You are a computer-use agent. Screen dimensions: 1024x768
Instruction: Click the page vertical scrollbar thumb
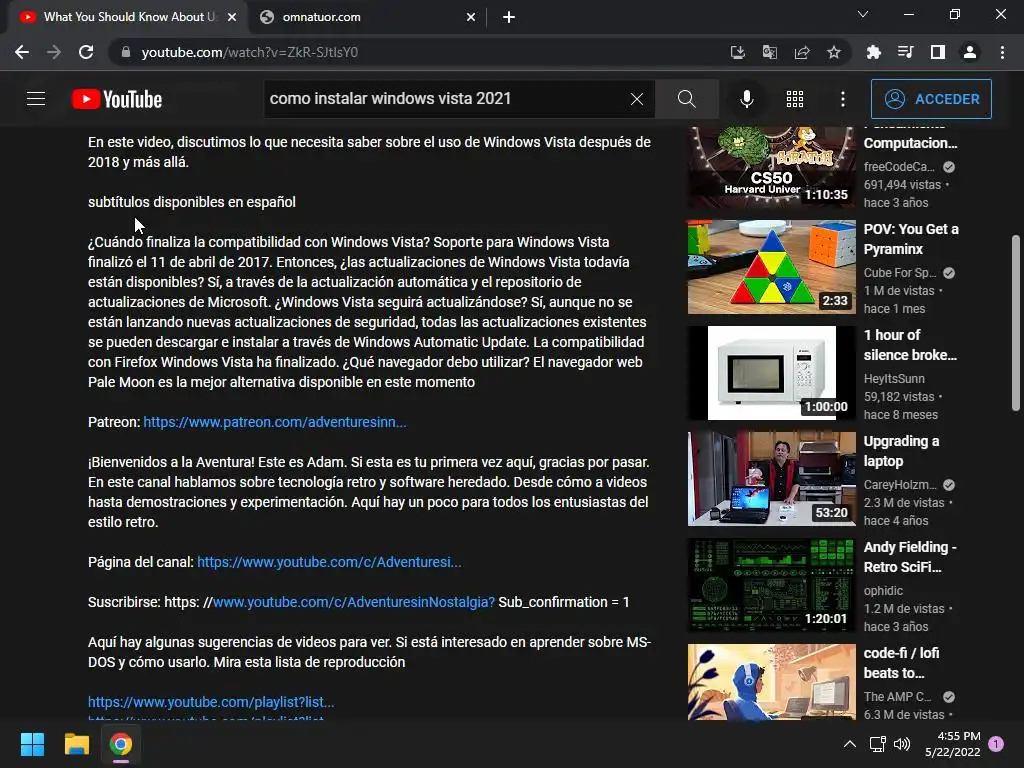tap(1016, 323)
